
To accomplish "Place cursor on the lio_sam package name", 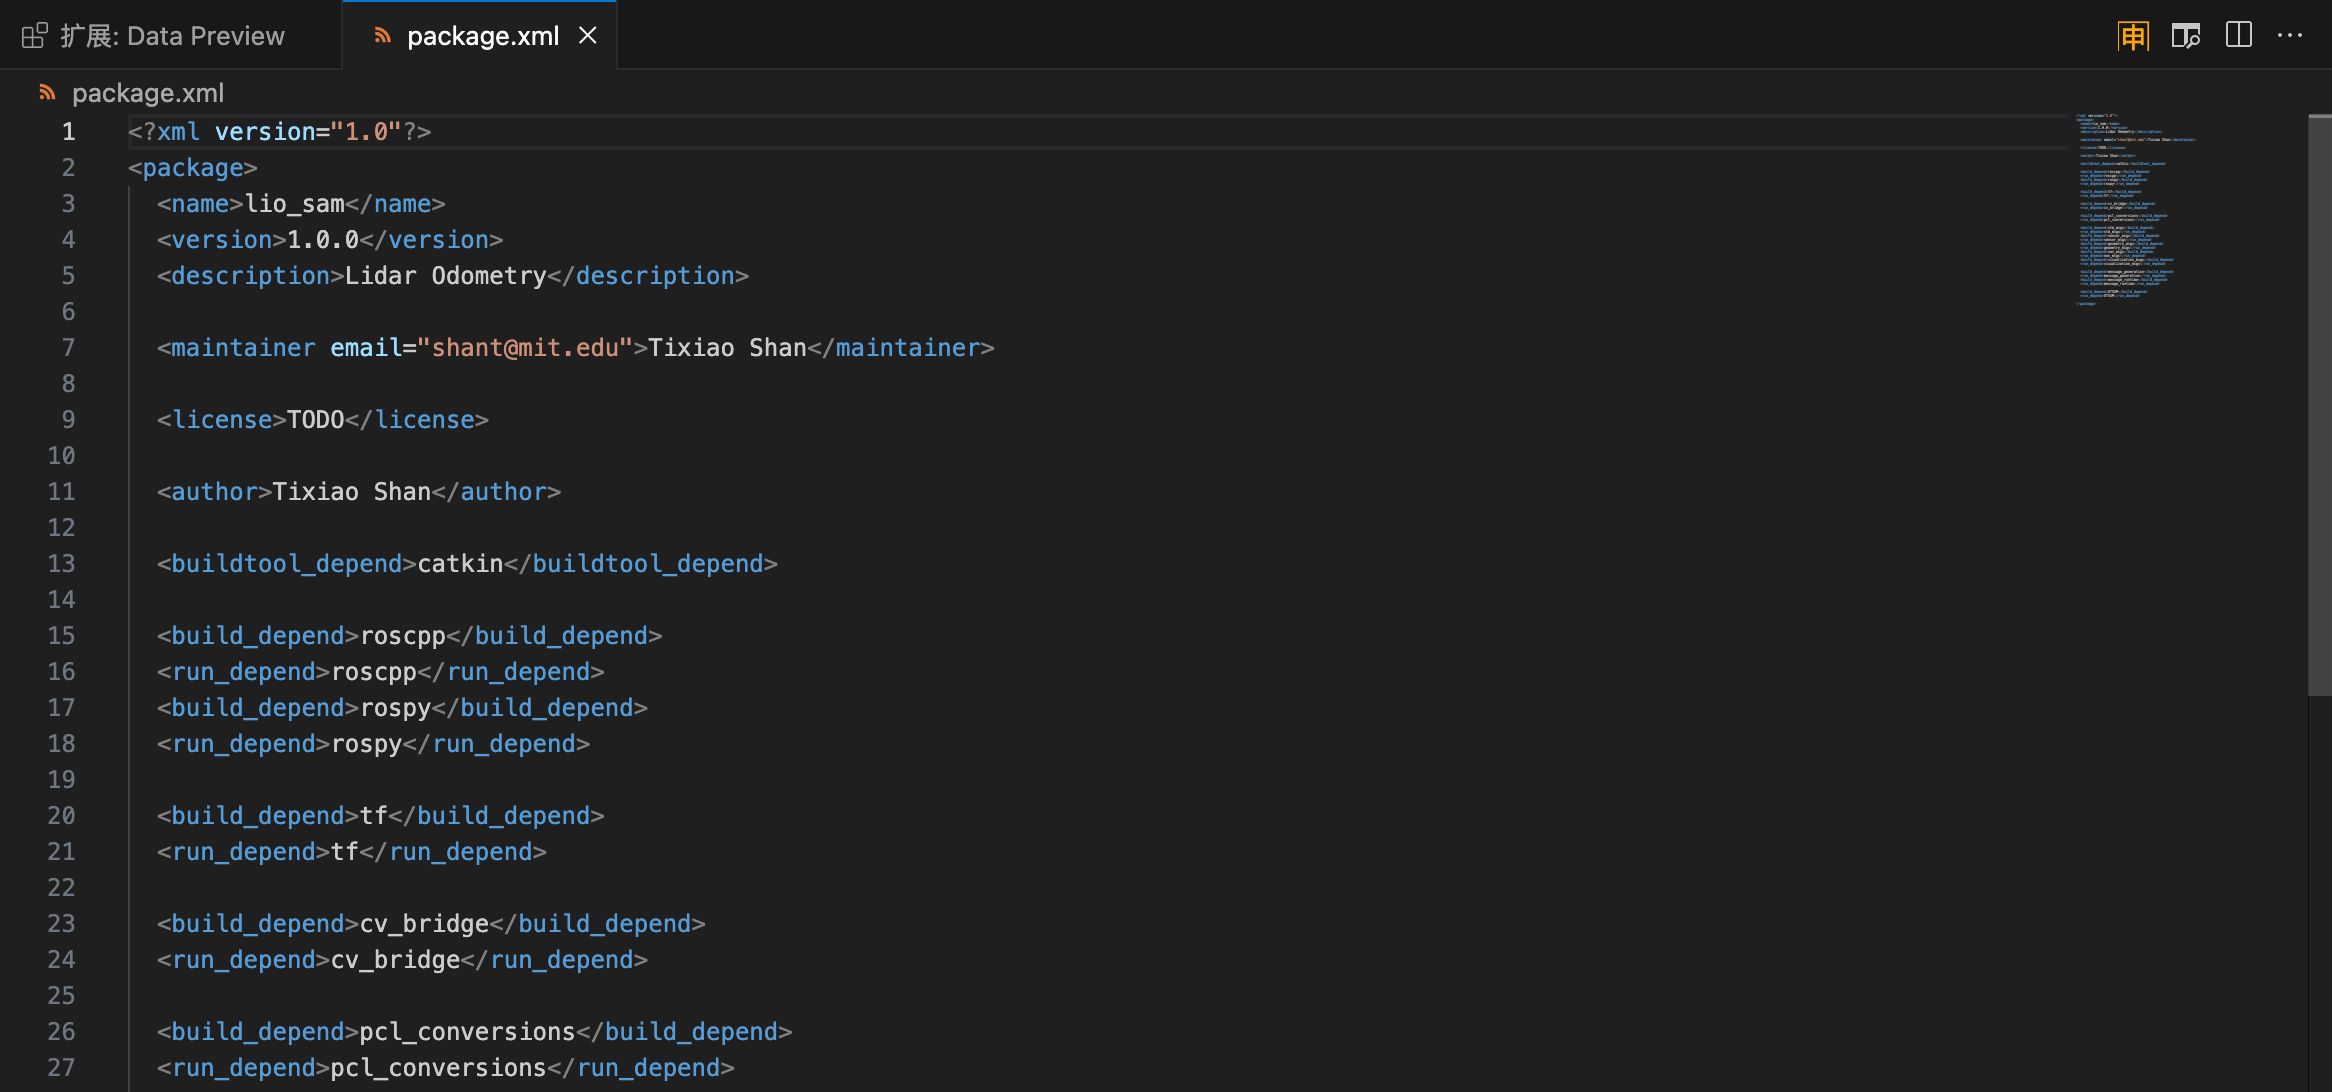I will pyautogui.click(x=294, y=204).
